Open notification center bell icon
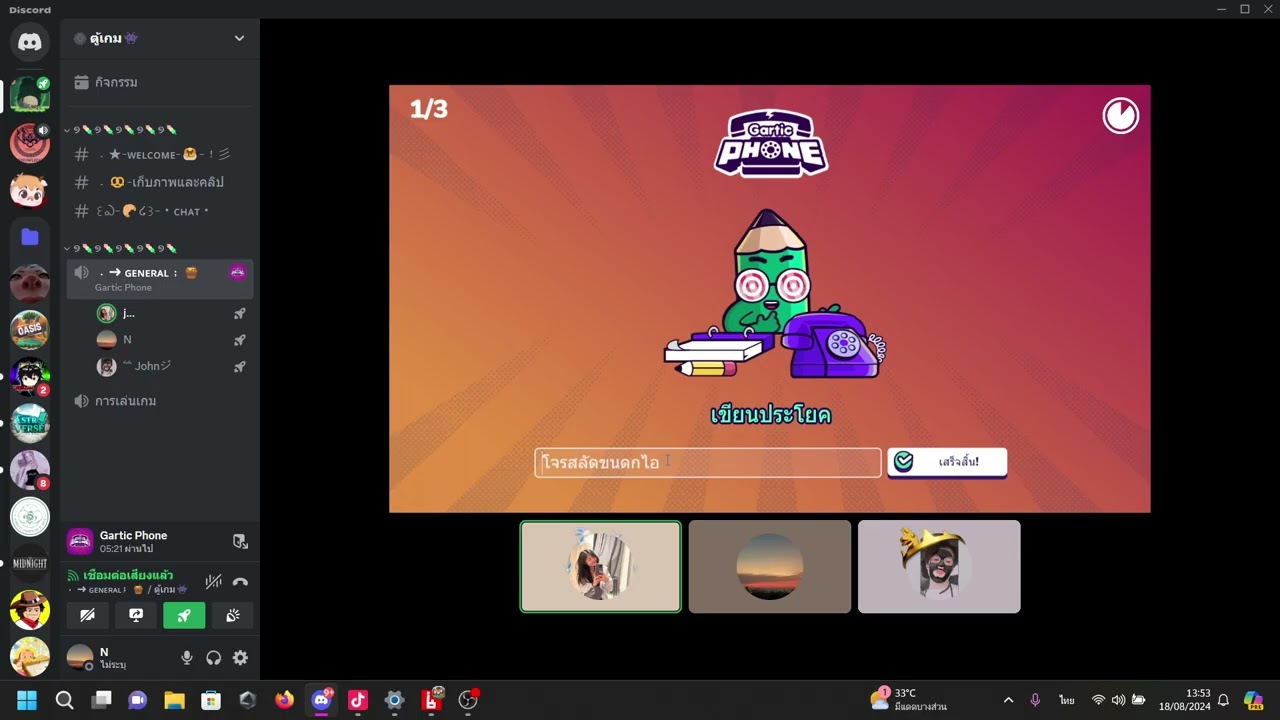Viewport: 1280px width, 720px height. click(x=1223, y=700)
